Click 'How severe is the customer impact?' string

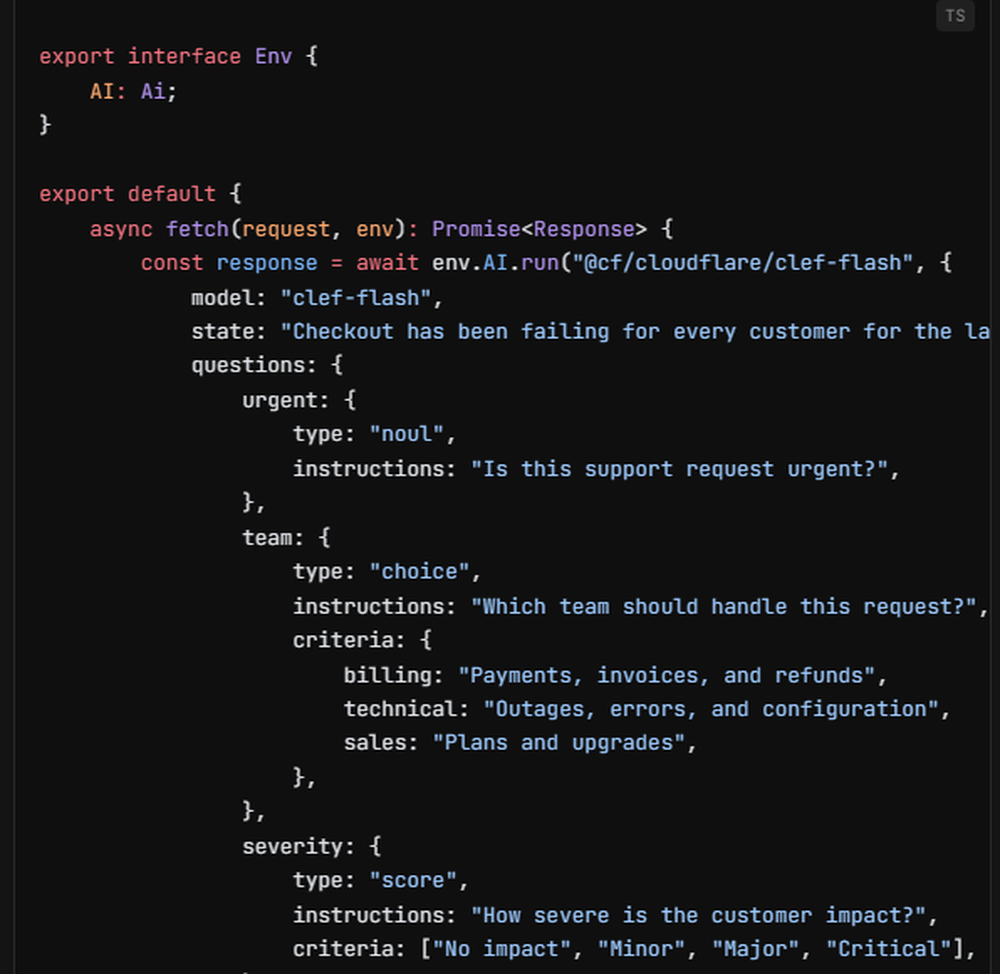698,915
